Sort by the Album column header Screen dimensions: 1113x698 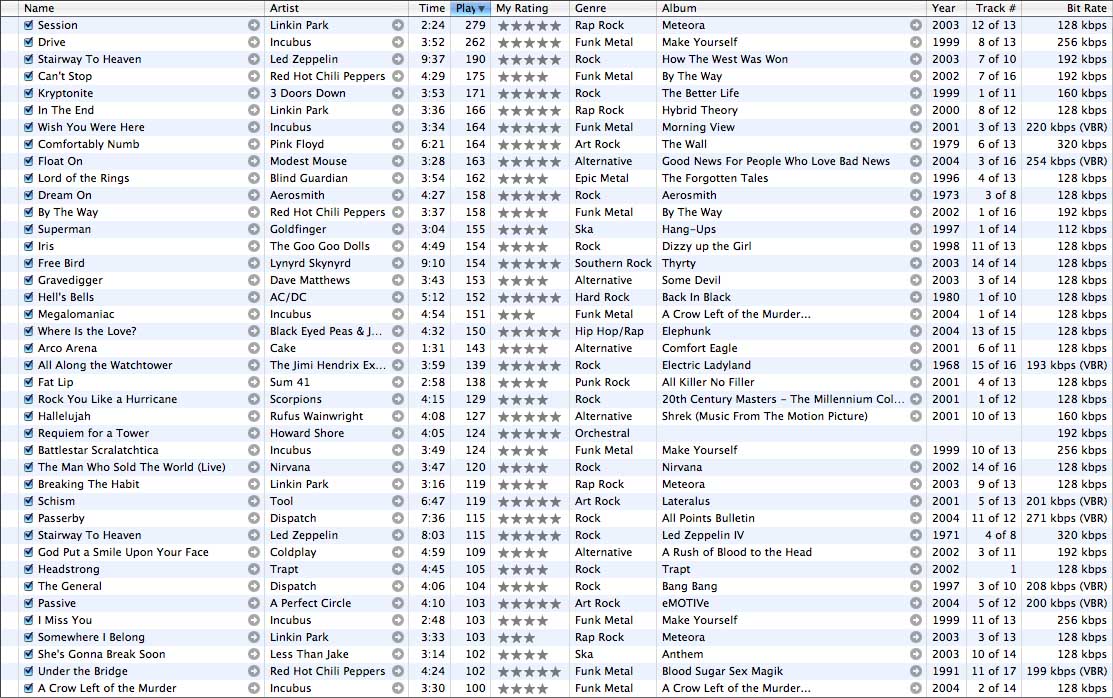(x=792, y=8)
